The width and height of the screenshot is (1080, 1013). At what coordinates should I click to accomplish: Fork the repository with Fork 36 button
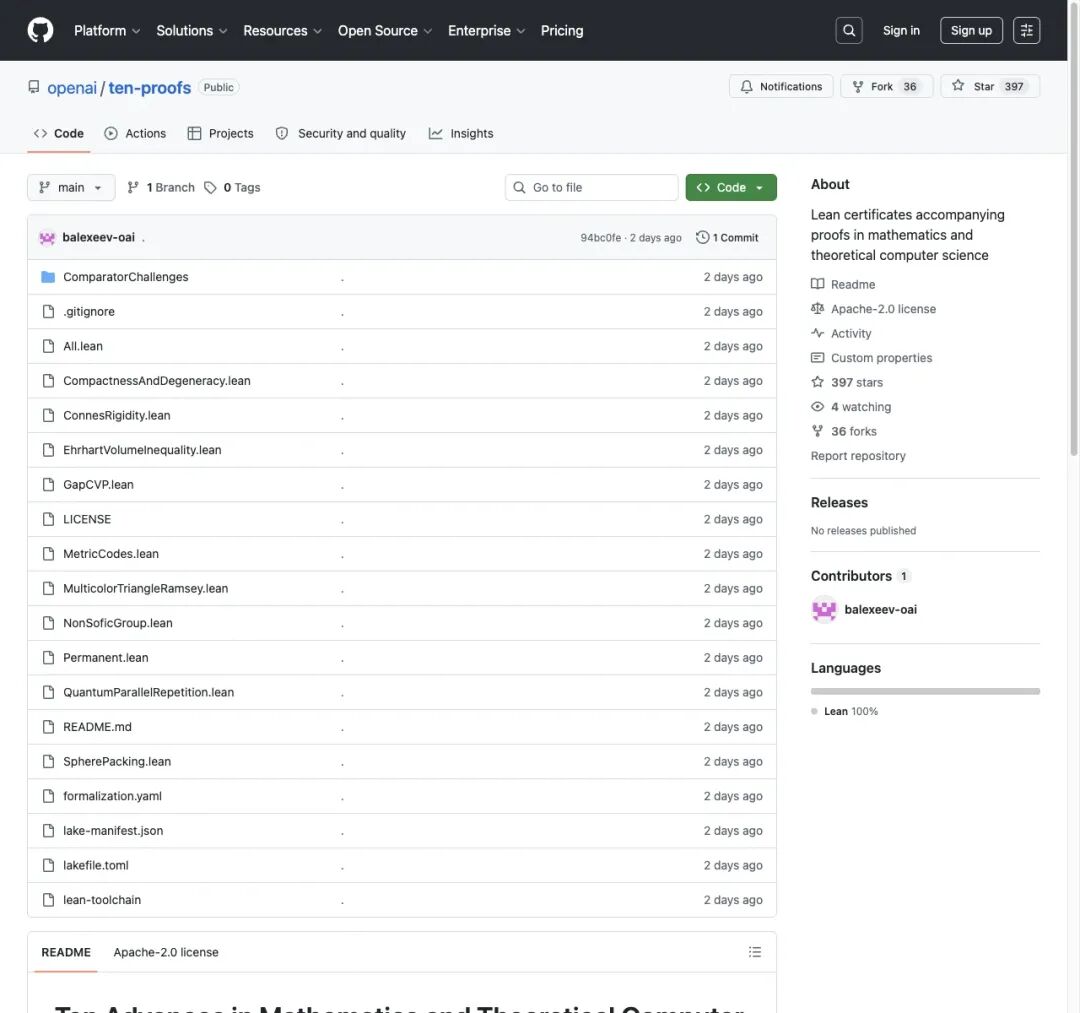click(x=886, y=86)
